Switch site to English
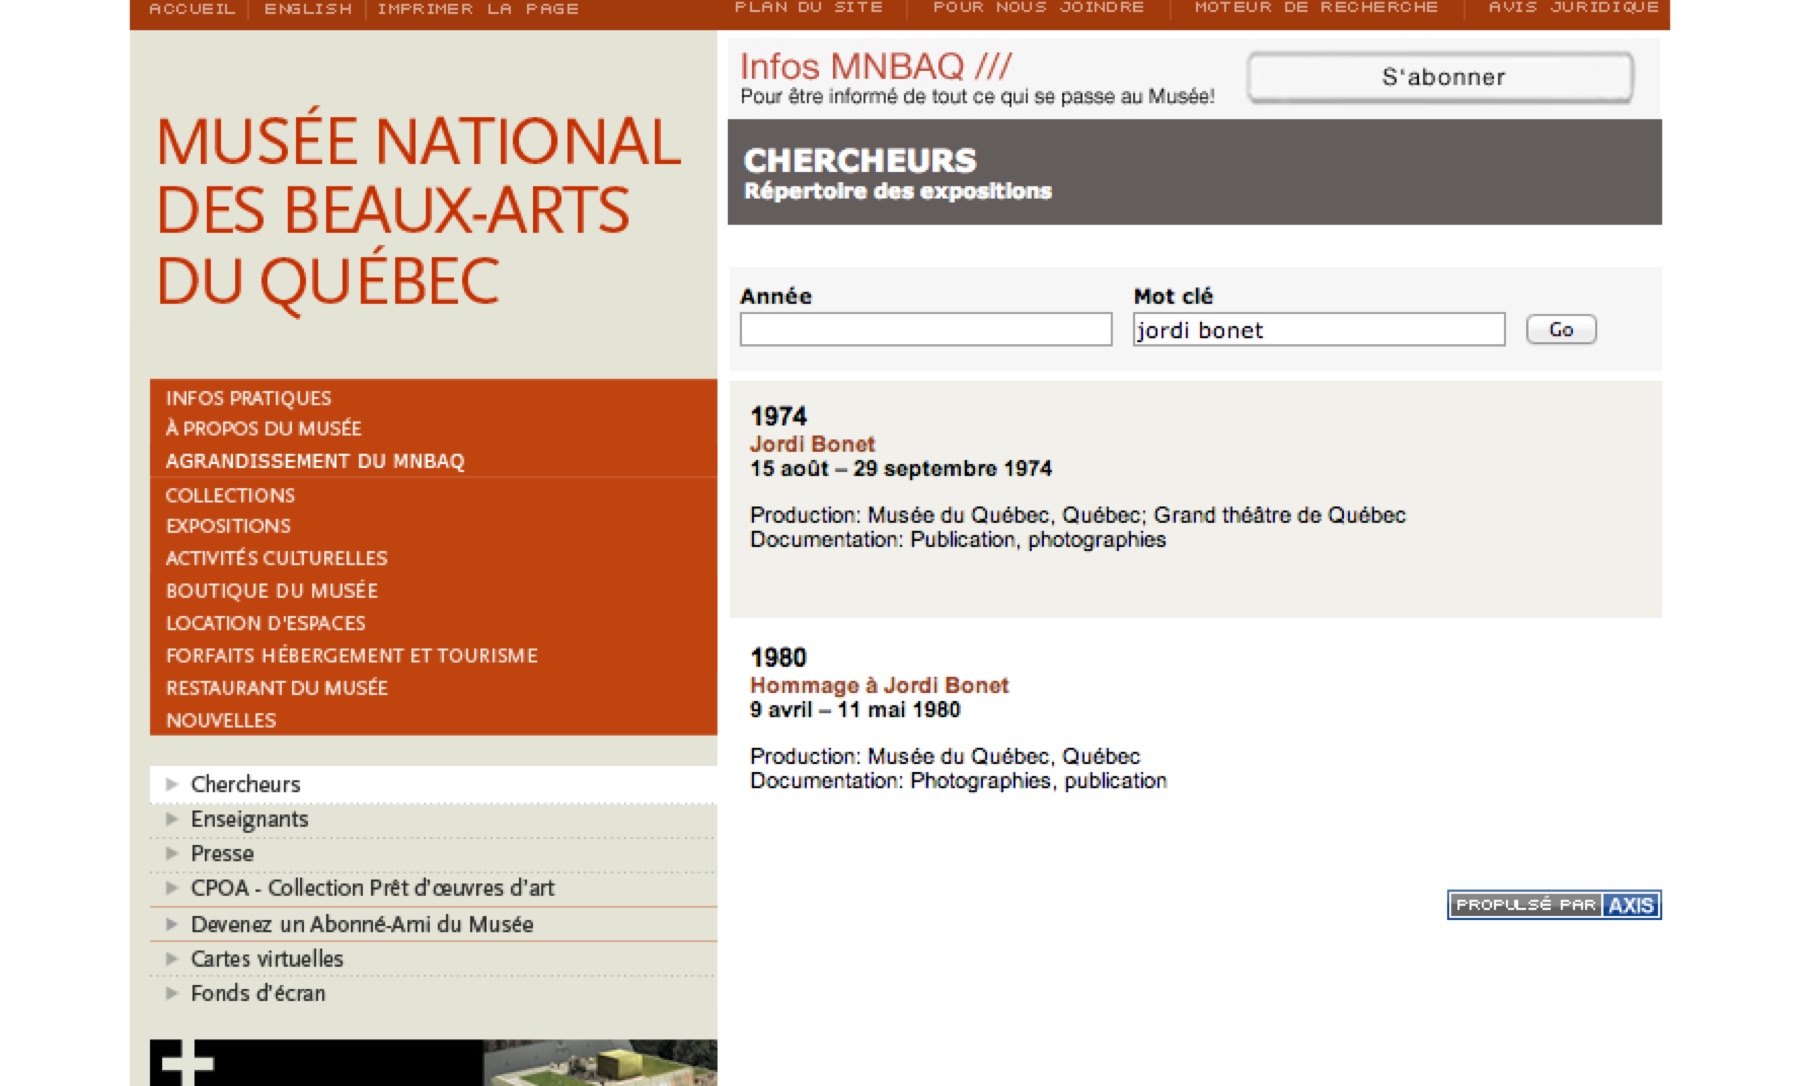 click(308, 9)
